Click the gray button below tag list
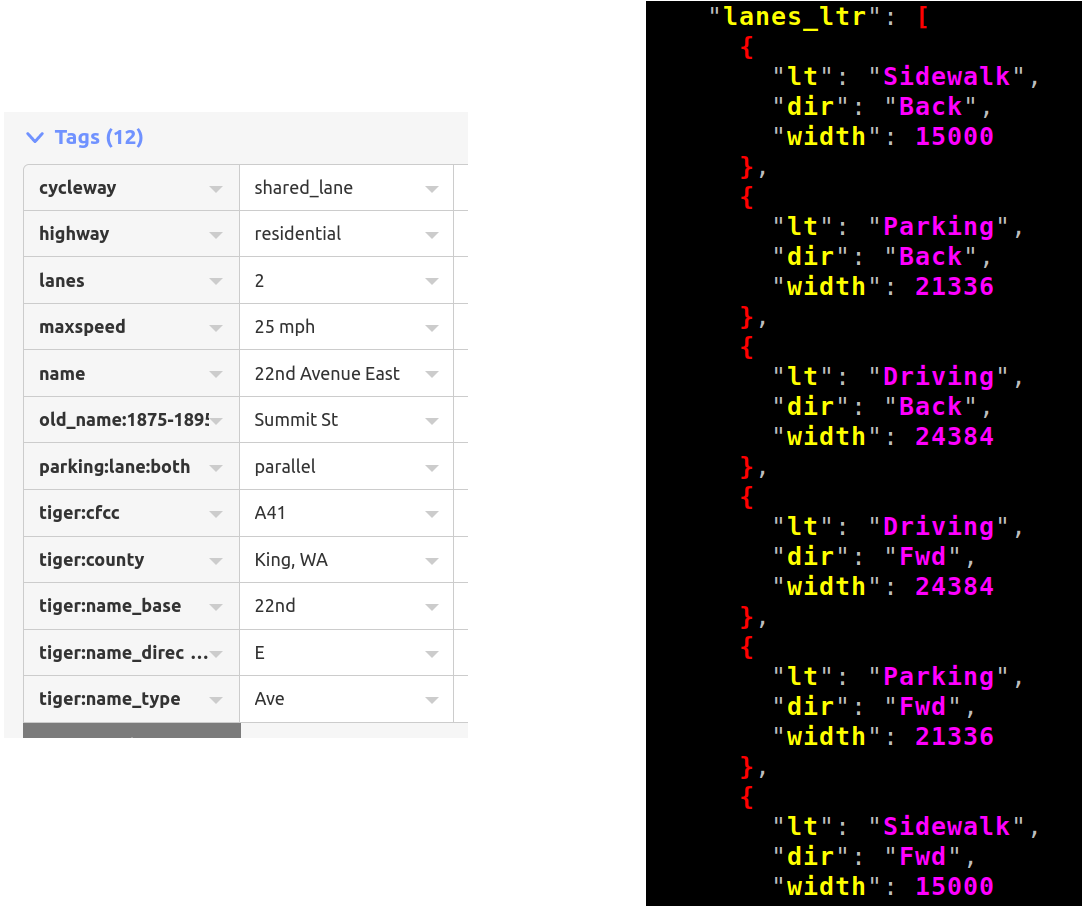This screenshot has width=1082, height=908. coord(132,730)
